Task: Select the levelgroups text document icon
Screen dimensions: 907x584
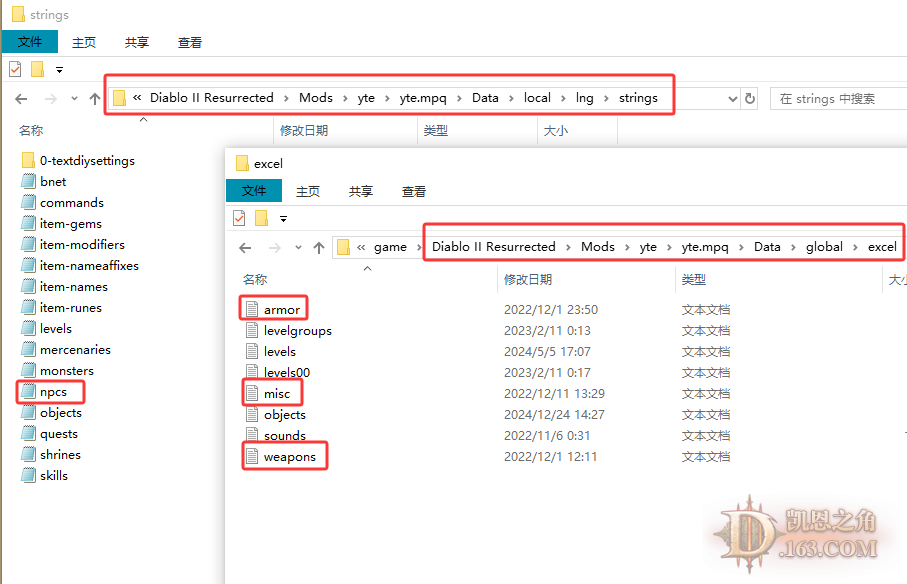Action: 252,330
